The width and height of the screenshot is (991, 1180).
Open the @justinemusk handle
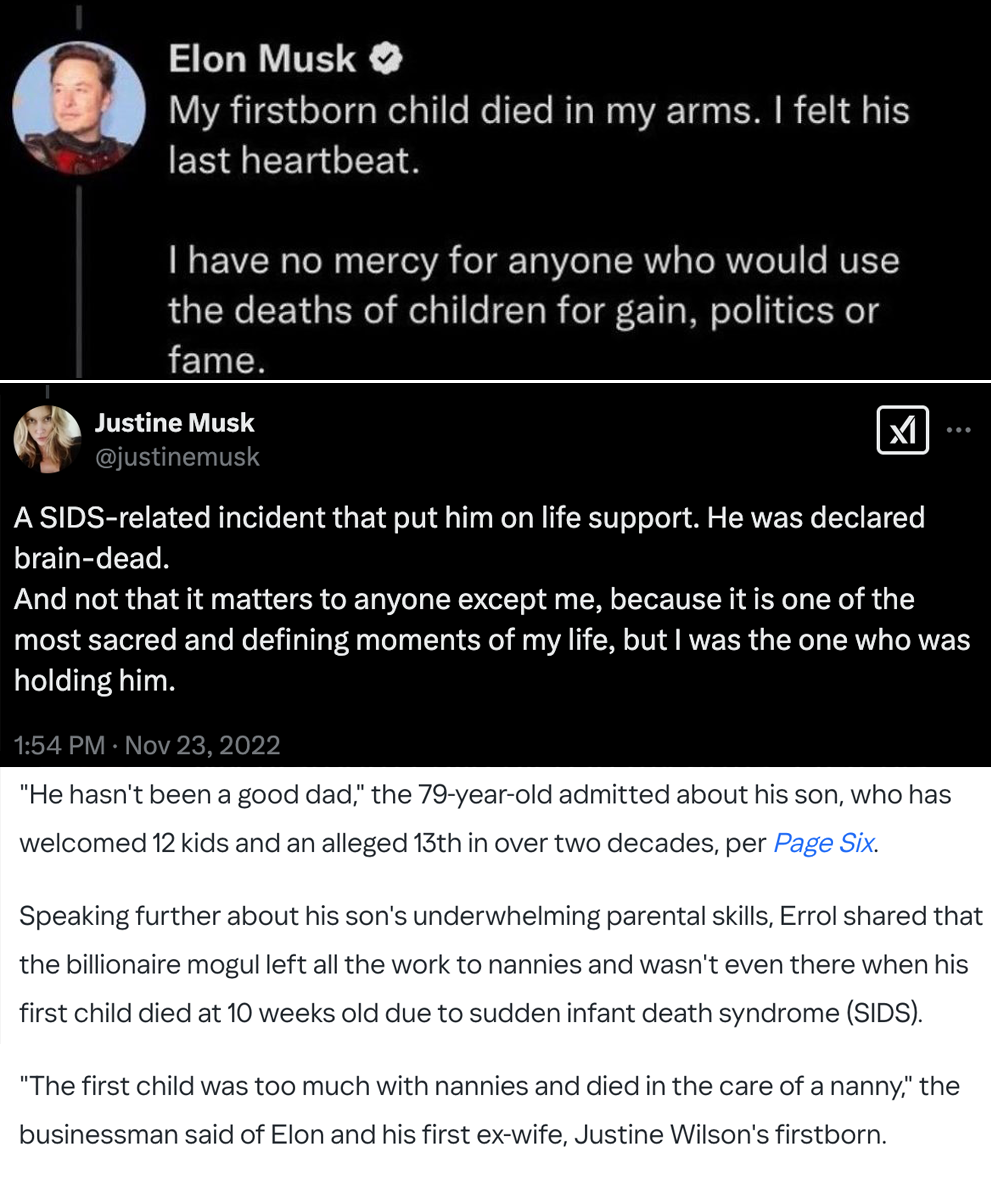pyautogui.click(x=177, y=457)
